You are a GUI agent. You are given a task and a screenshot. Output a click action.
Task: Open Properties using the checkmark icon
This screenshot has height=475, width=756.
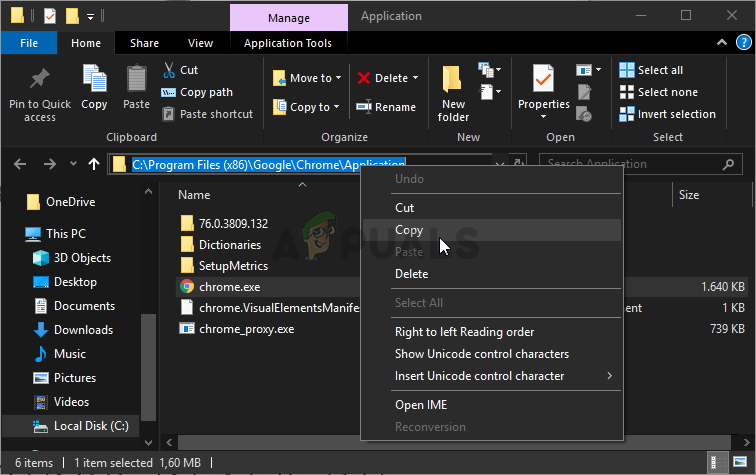[x=543, y=78]
